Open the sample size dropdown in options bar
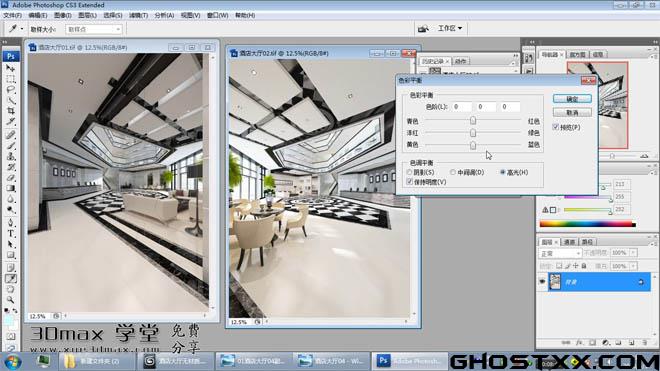The height and width of the screenshot is (371, 660). [94, 29]
